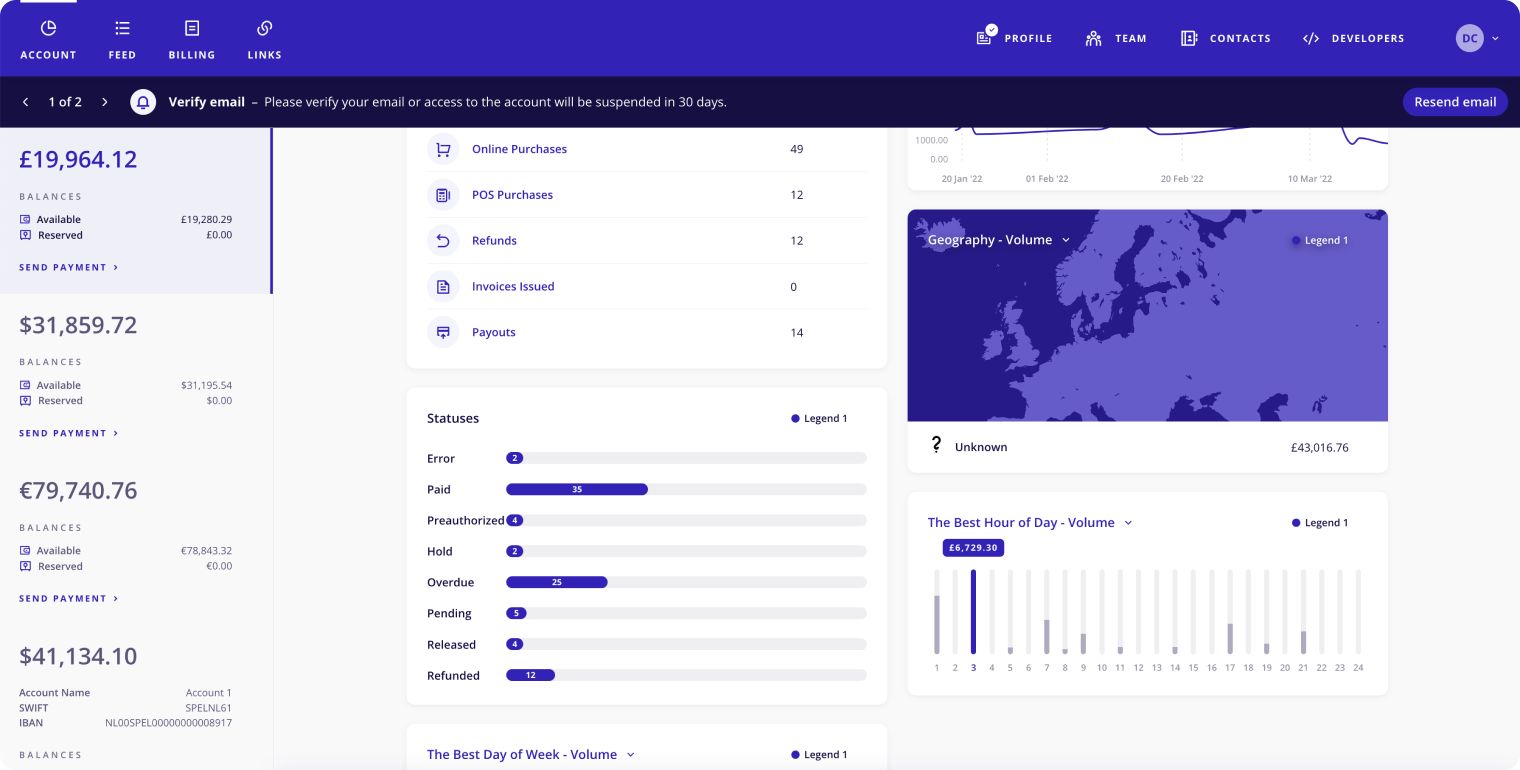The height and width of the screenshot is (770, 1520).
Task: Toggle Legend 1 in Statuses card
Action: point(819,419)
